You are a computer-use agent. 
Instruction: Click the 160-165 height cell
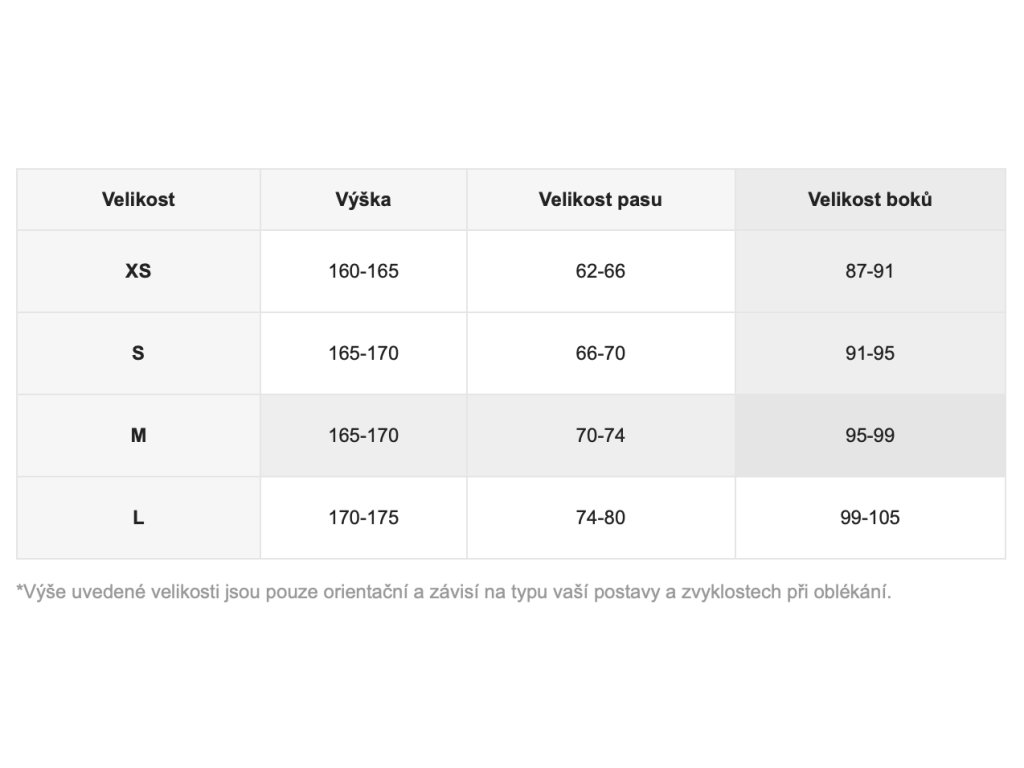pyautogui.click(x=363, y=271)
